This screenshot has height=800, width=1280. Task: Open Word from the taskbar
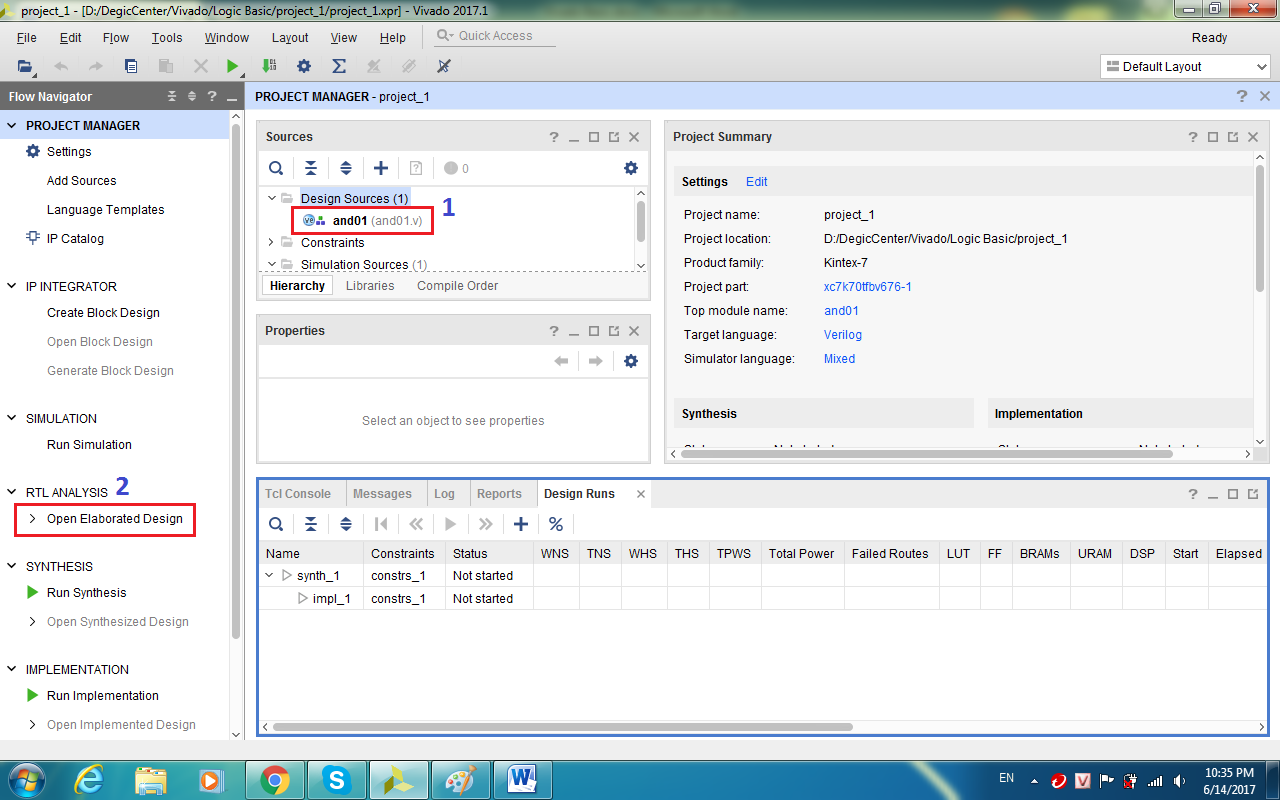point(523,780)
